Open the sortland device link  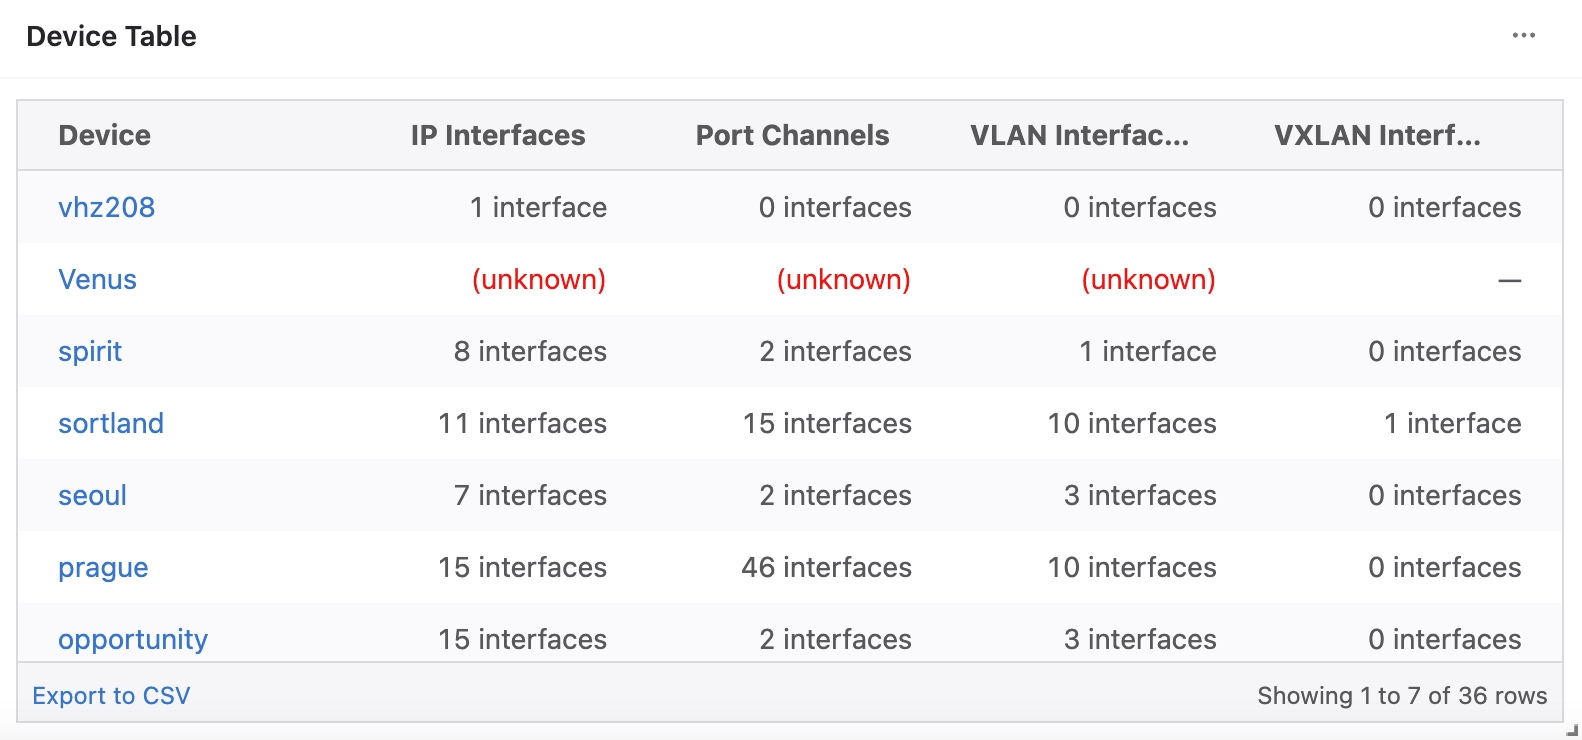[111, 423]
